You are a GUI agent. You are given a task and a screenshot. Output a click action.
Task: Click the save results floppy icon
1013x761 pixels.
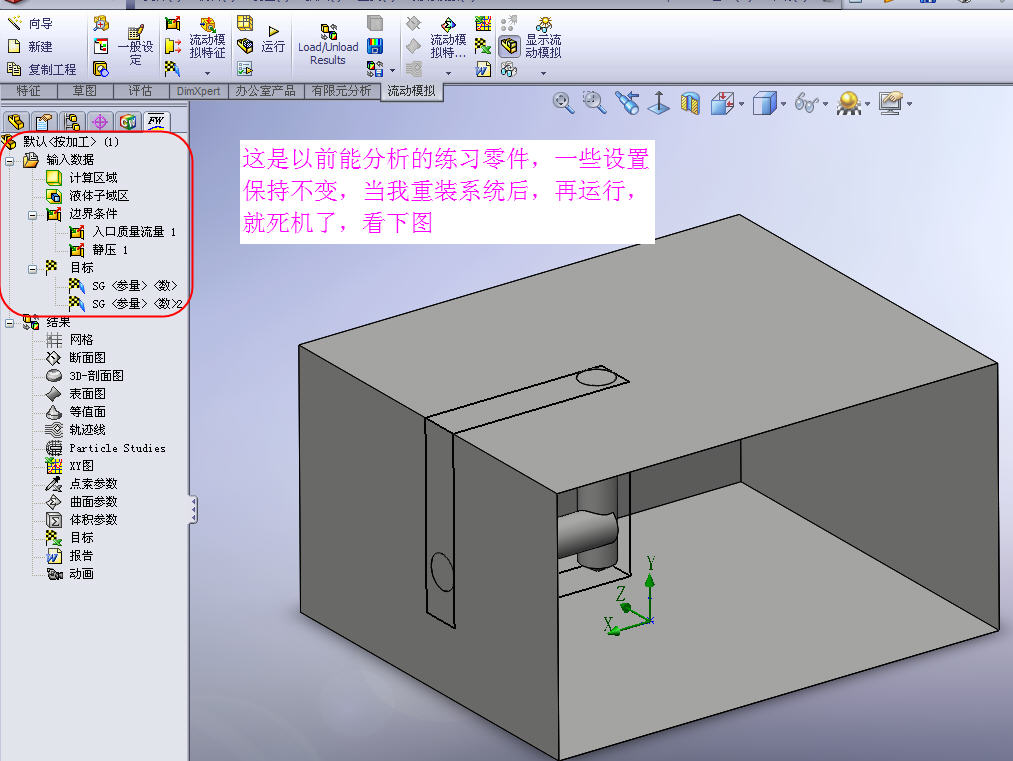[x=375, y=46]
